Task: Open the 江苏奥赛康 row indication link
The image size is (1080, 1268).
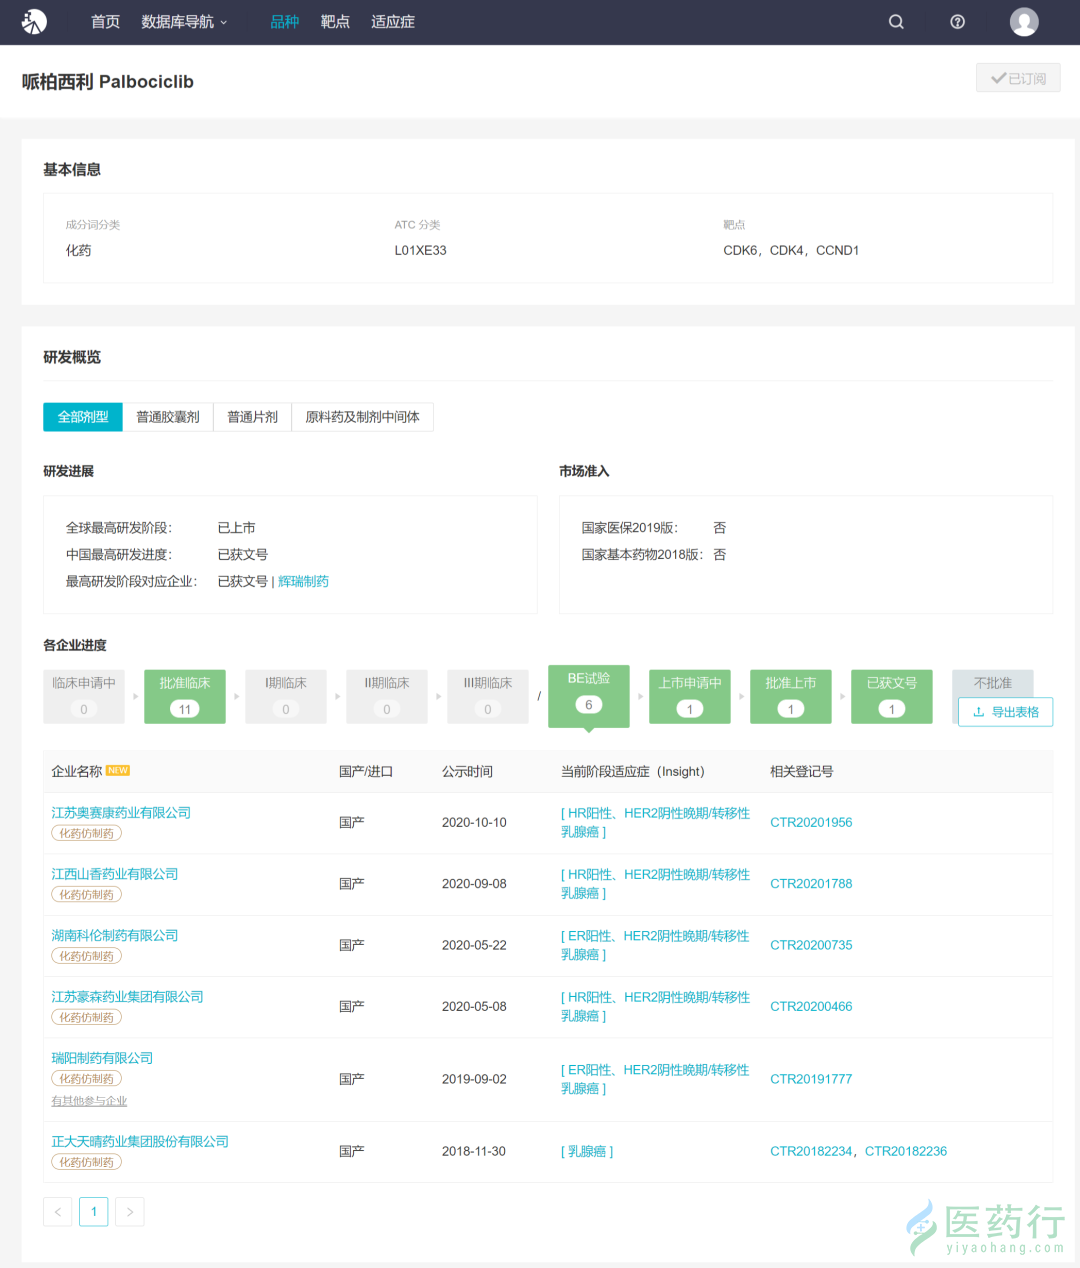Action: tap(655, 822)
